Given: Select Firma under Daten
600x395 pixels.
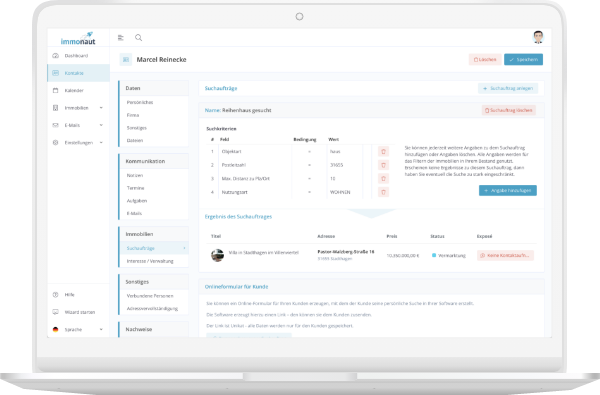Looking at the screenshot, I should pos(133,115).
